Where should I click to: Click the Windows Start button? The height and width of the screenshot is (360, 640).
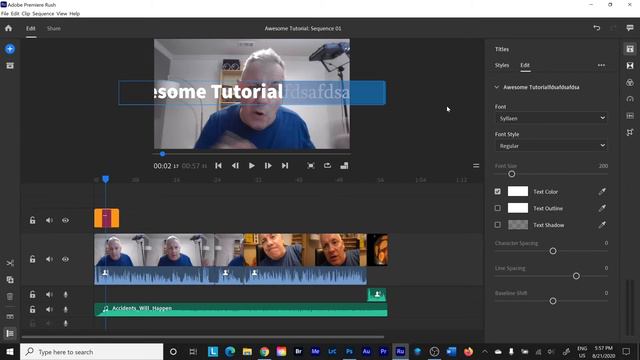coord(10,351)
